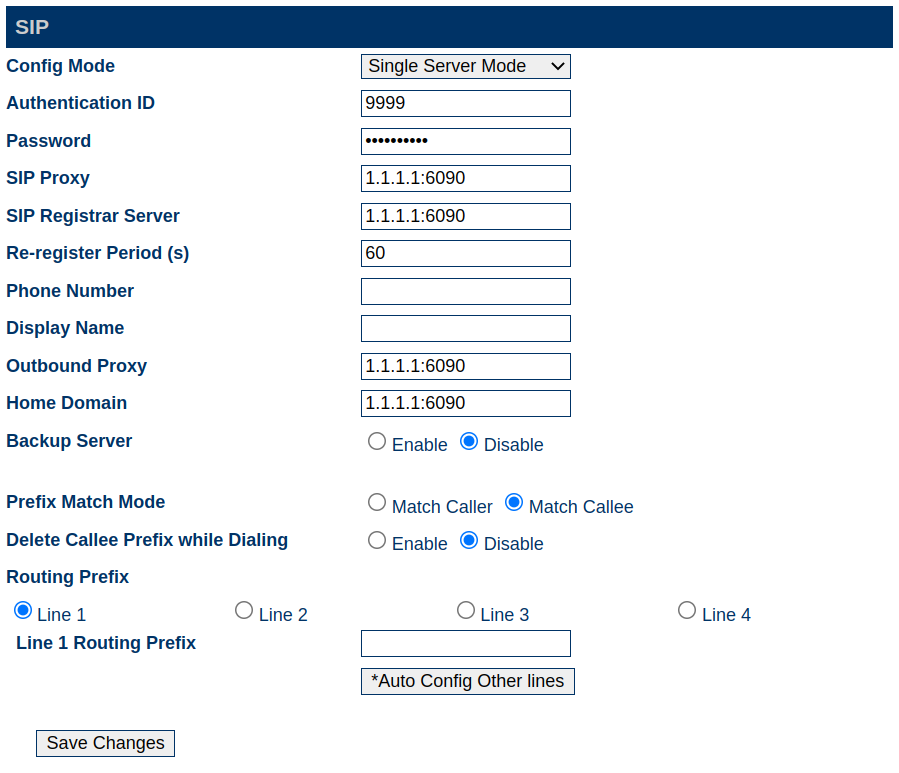Image resolution: width=899 pixels, height=773 pixels.
Task: Choose Match Callee prefix mode
Action: [514, 502]
